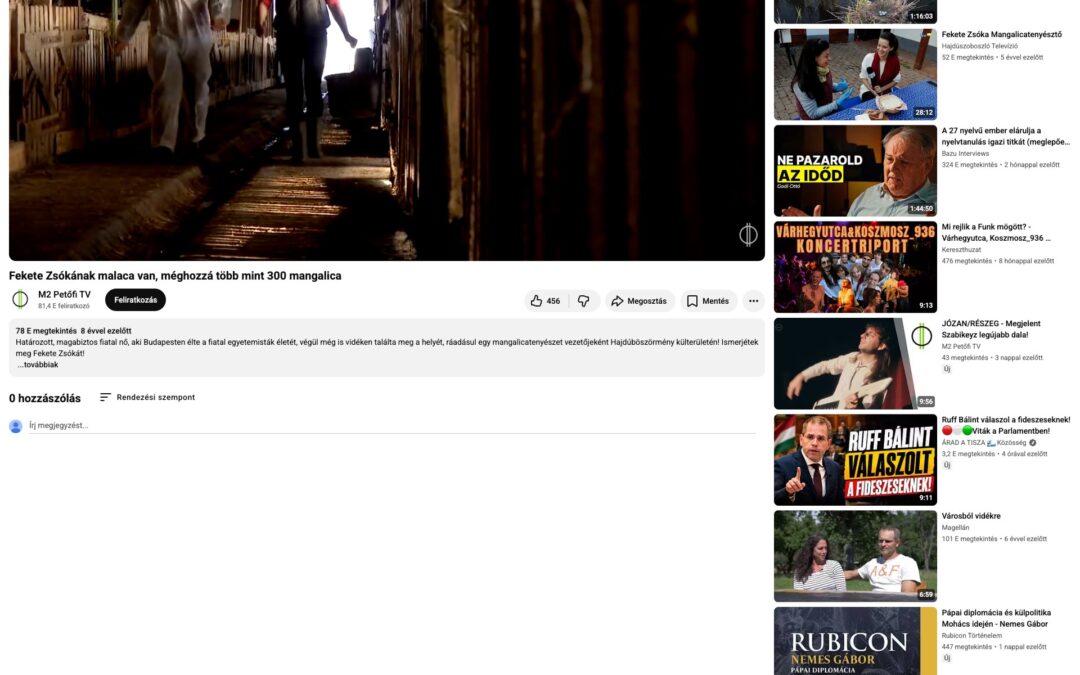The image size is (1080, 675).
Task: Click the dislike thumbs-down button
Action: pos(584,301)
